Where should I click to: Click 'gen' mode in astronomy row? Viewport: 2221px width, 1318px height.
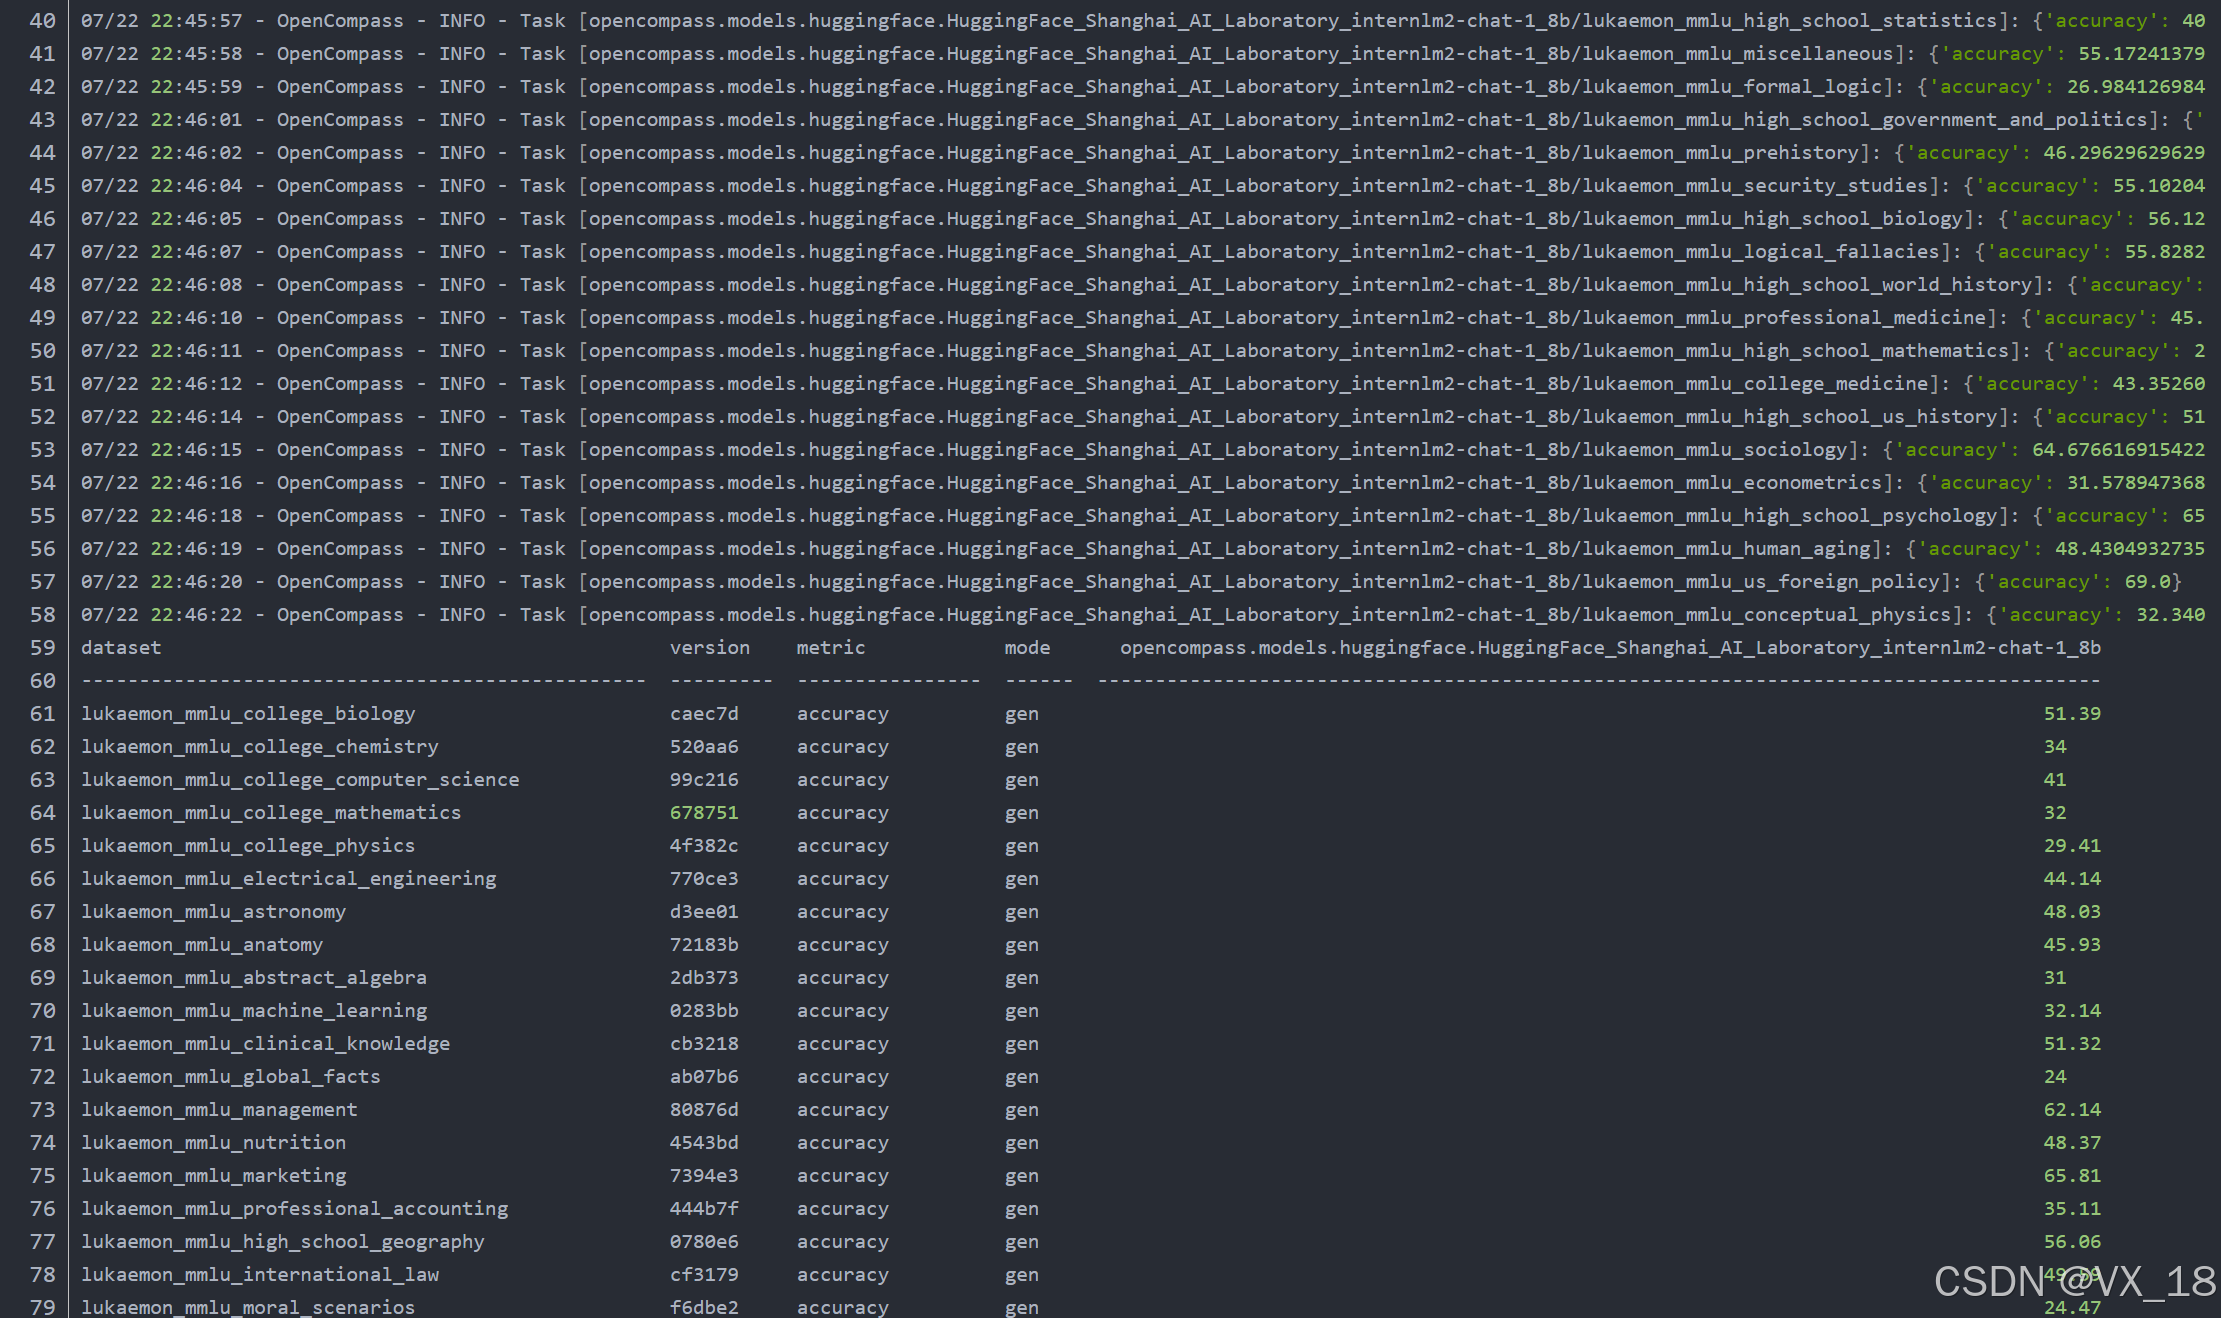(x=1021, y=912)
